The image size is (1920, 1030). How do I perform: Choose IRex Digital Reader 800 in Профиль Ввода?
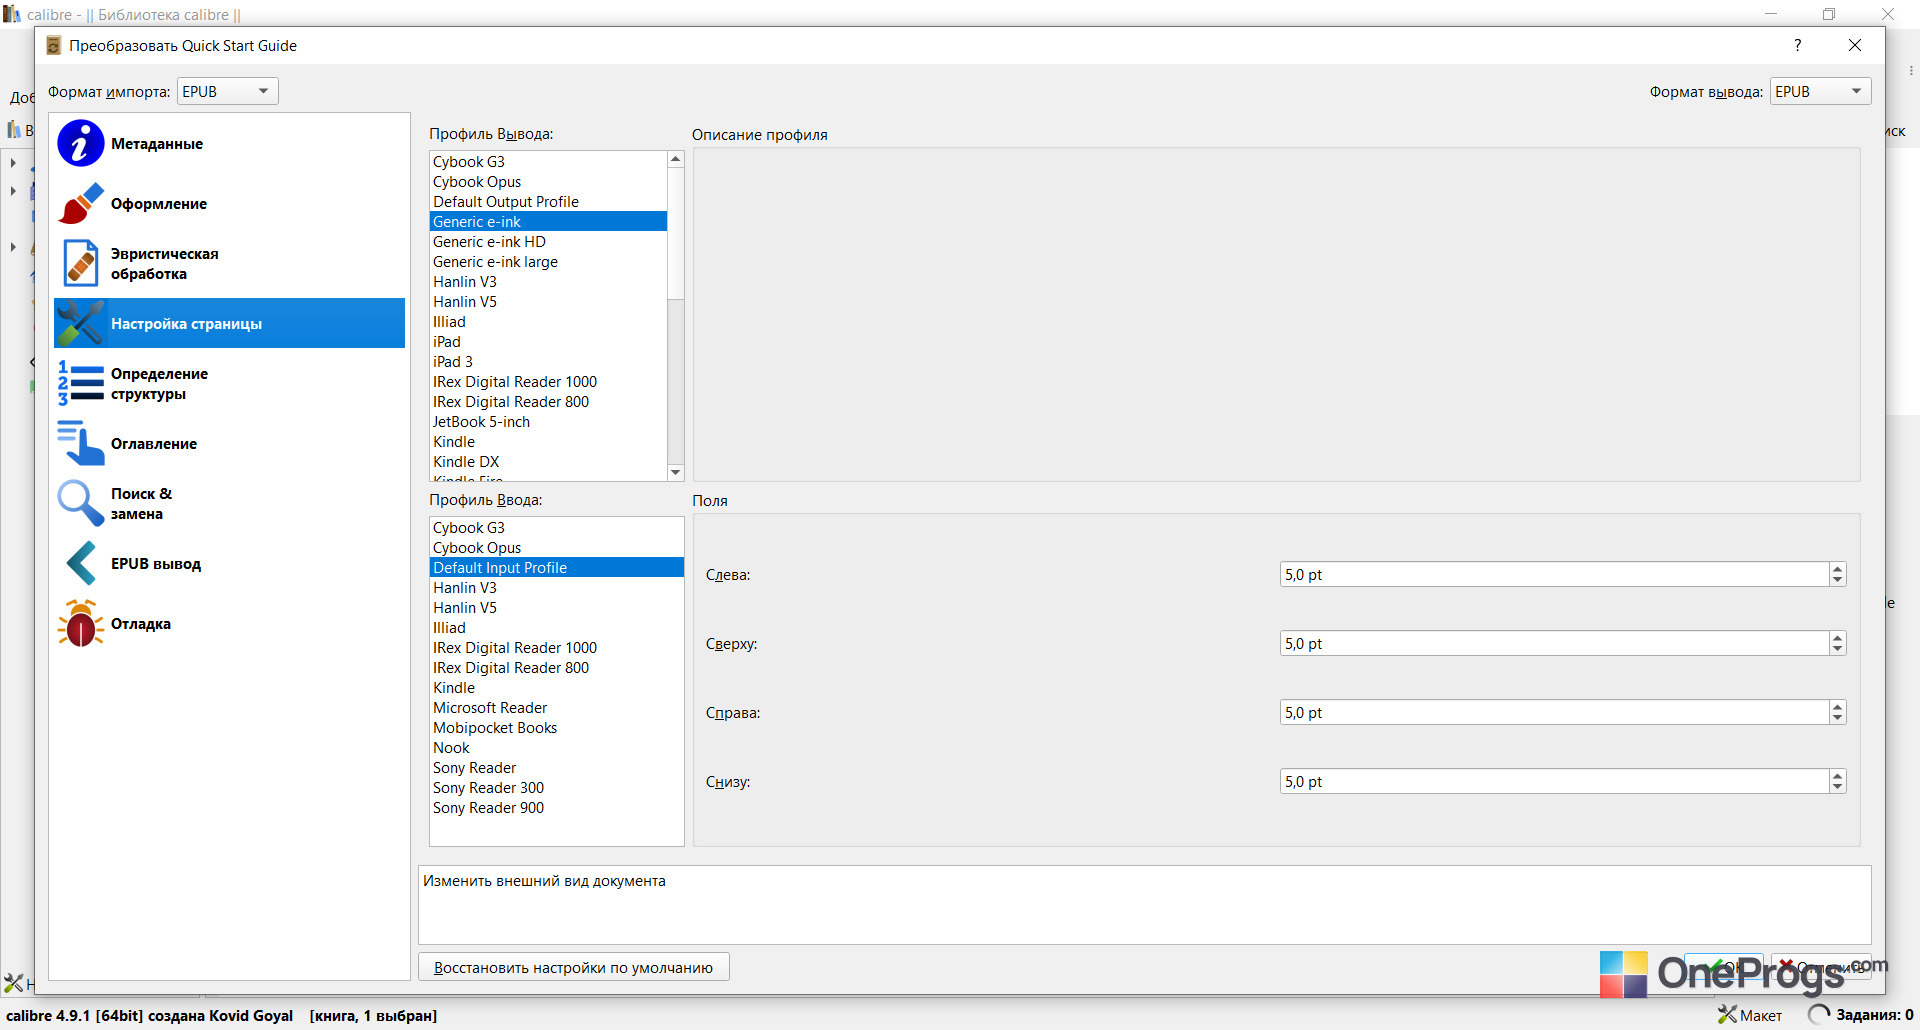(x=557, y=667)
